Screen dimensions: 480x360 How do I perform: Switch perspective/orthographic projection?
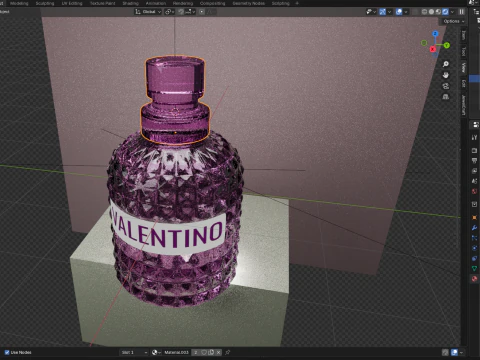(446, 97)
